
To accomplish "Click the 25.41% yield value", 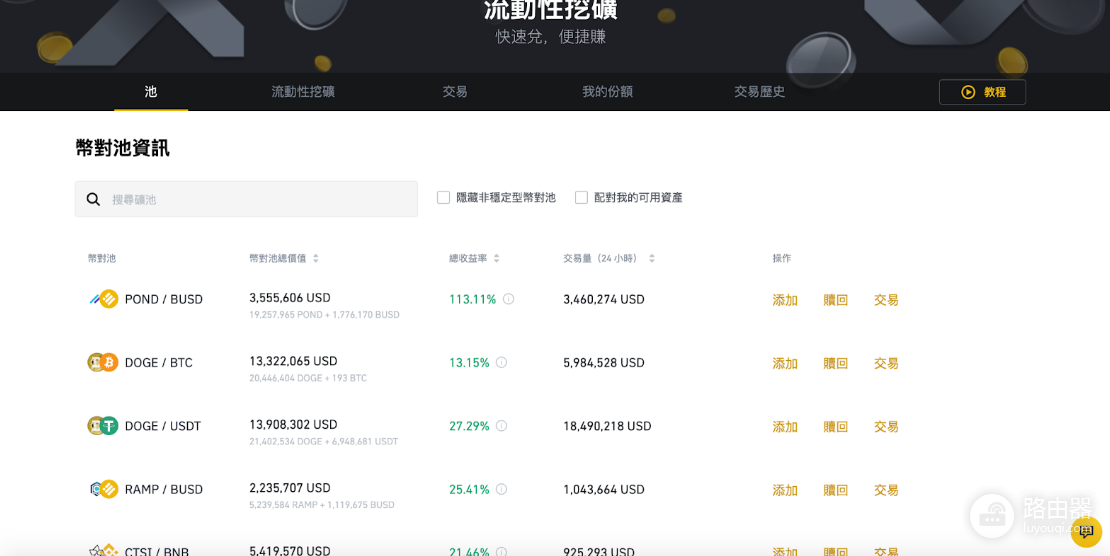I will (x=469, y=489).
